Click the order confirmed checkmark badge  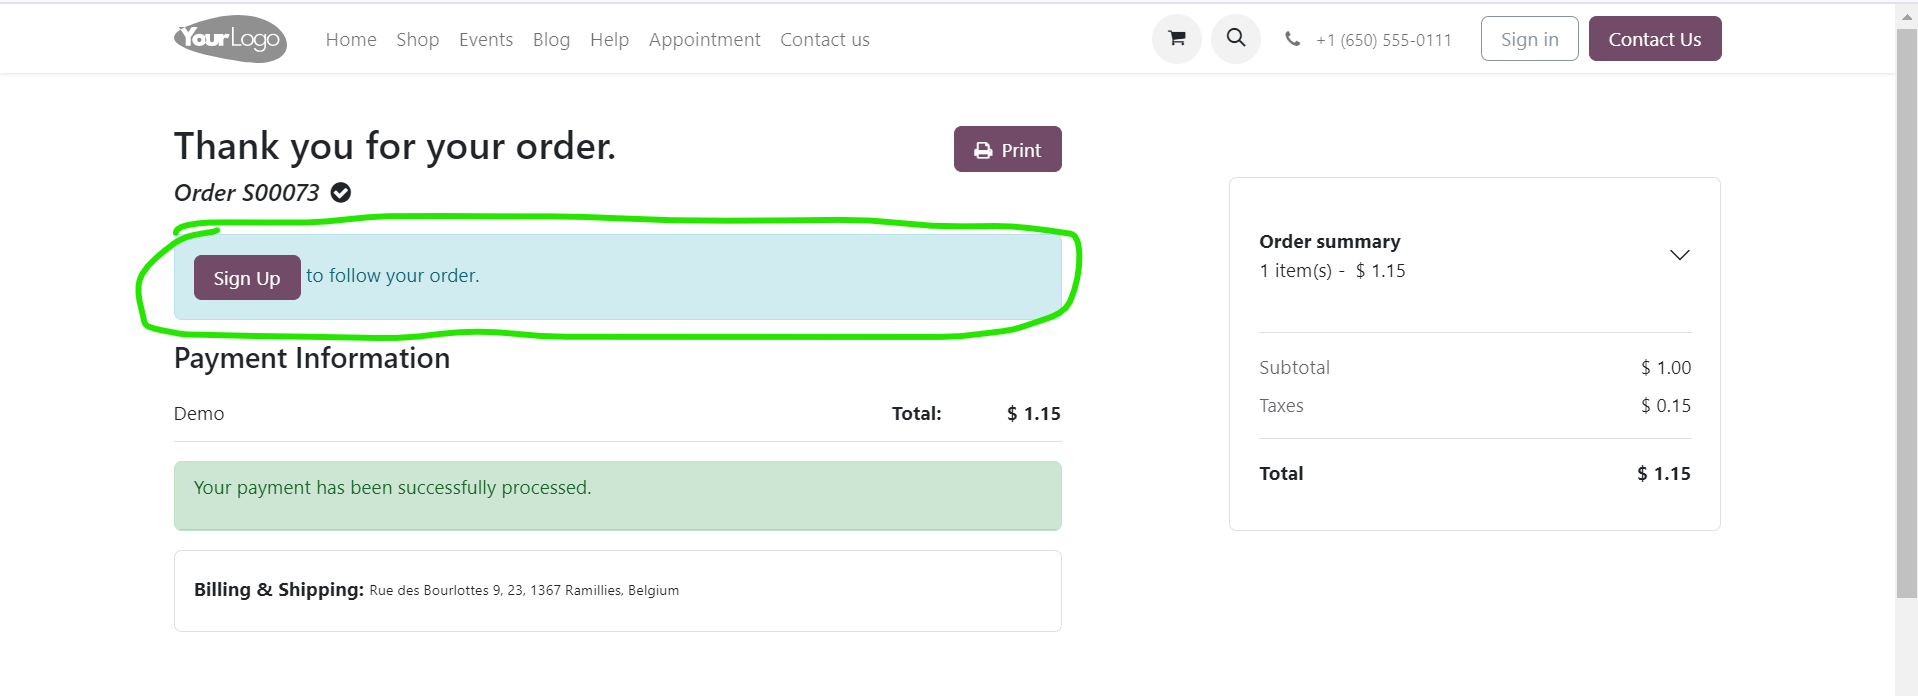click(x=341, y=193)
